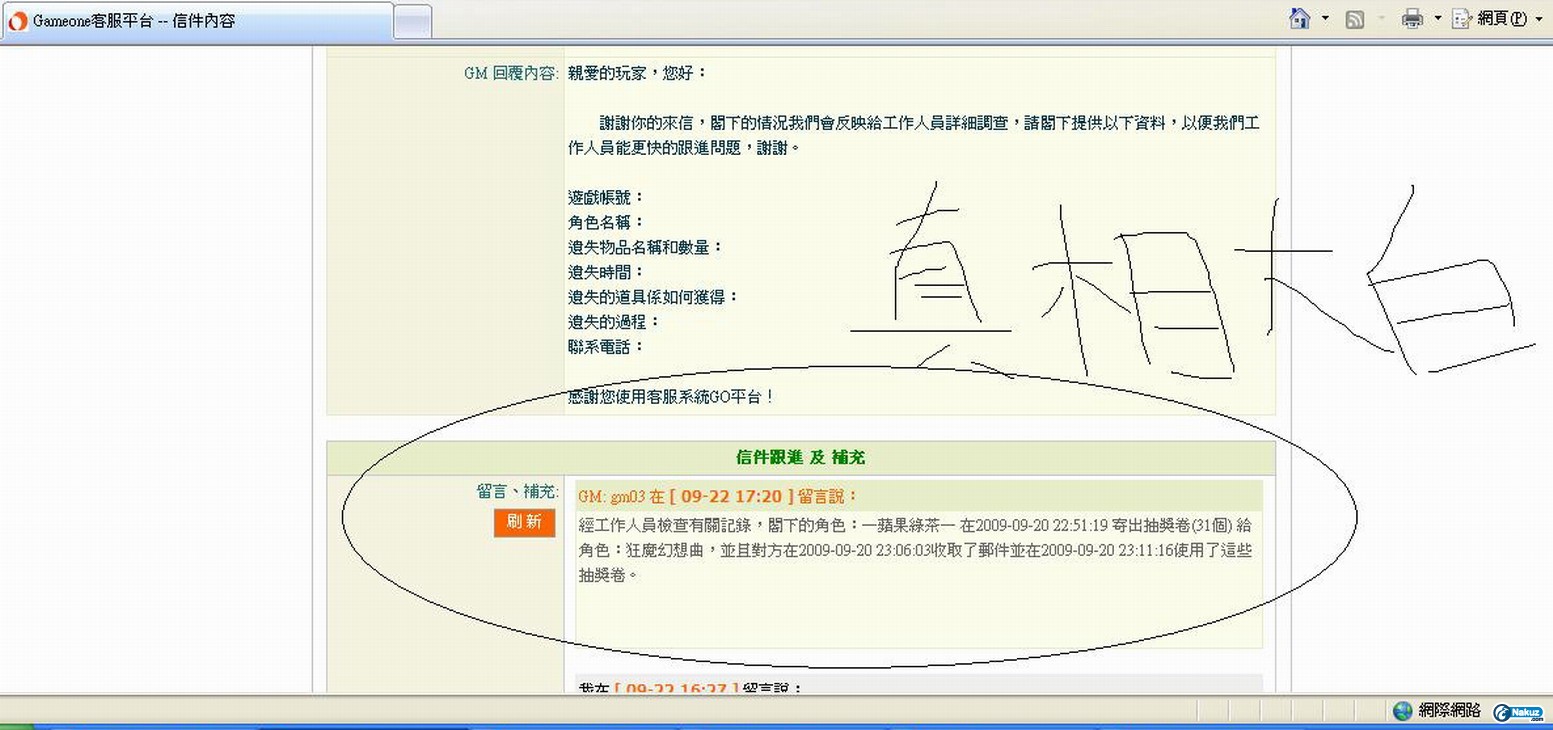The height and width of the screenshot is (730, 1553).
Task: Open a new blank tab
Action: 412,21
